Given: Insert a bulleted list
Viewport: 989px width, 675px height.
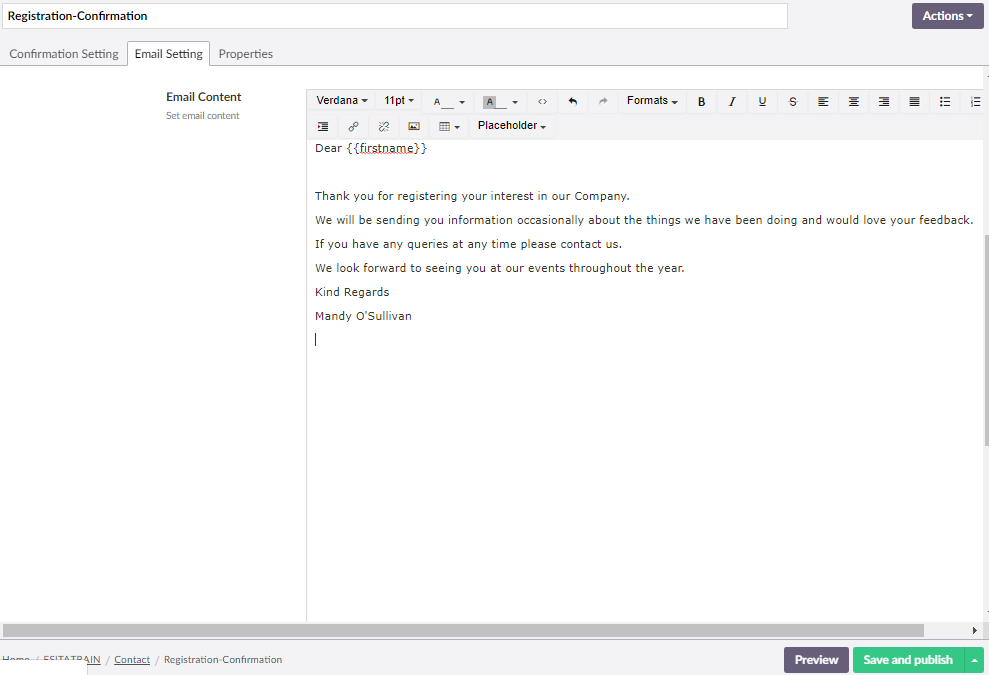Looking at the screenshot, I should coord(945,102).
